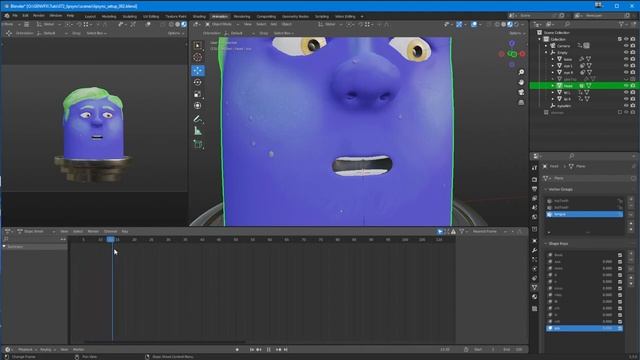Select the Move tool in the main viewport toolbar

[198, 71]
